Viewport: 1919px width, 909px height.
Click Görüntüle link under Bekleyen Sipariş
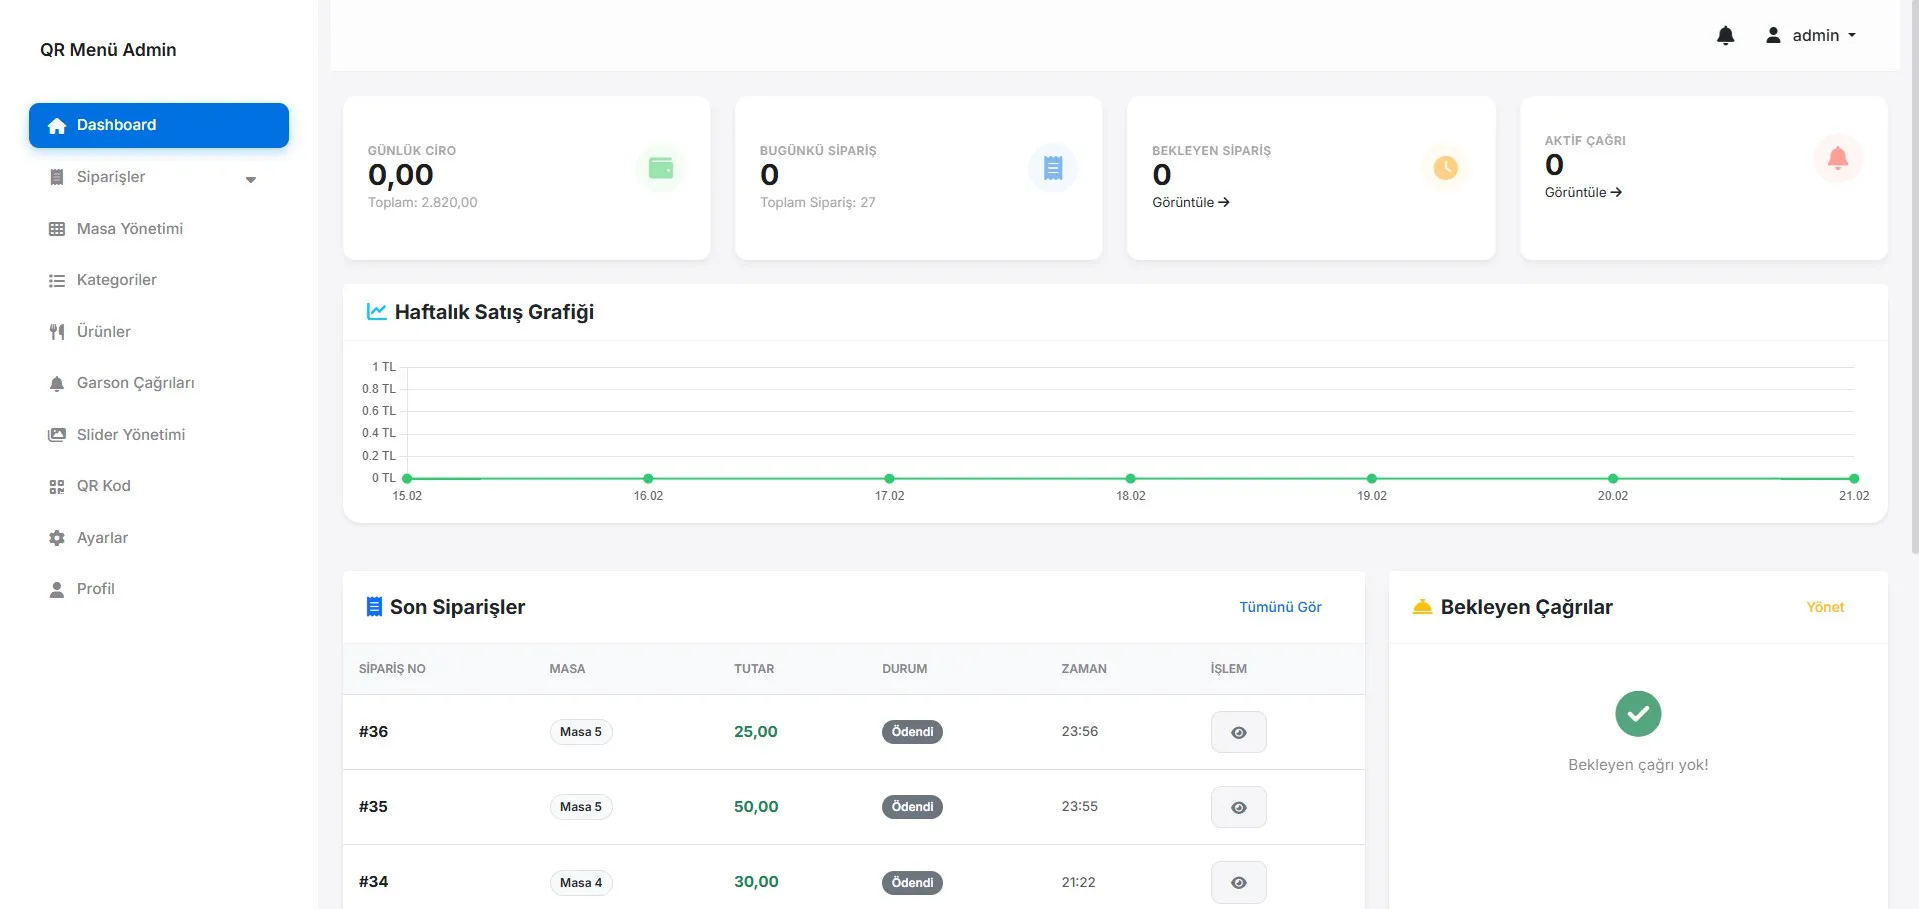1190,202
